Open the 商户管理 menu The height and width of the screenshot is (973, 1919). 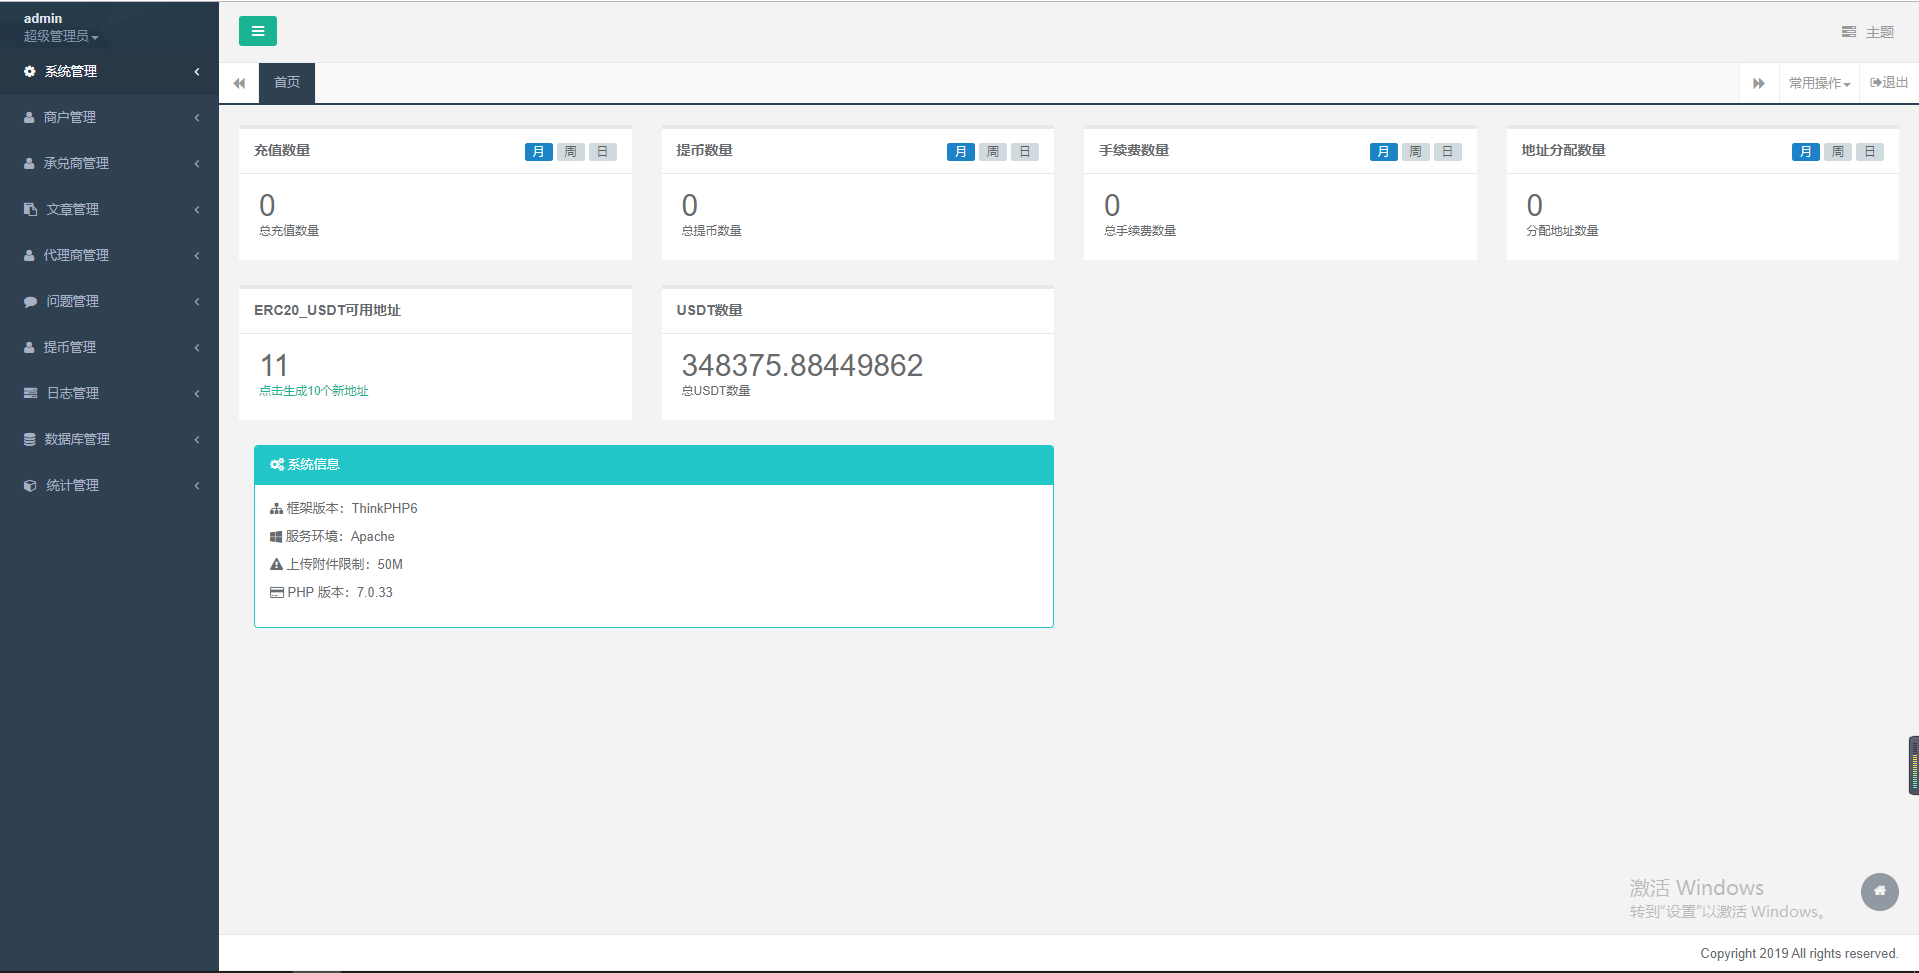[110, 118]
